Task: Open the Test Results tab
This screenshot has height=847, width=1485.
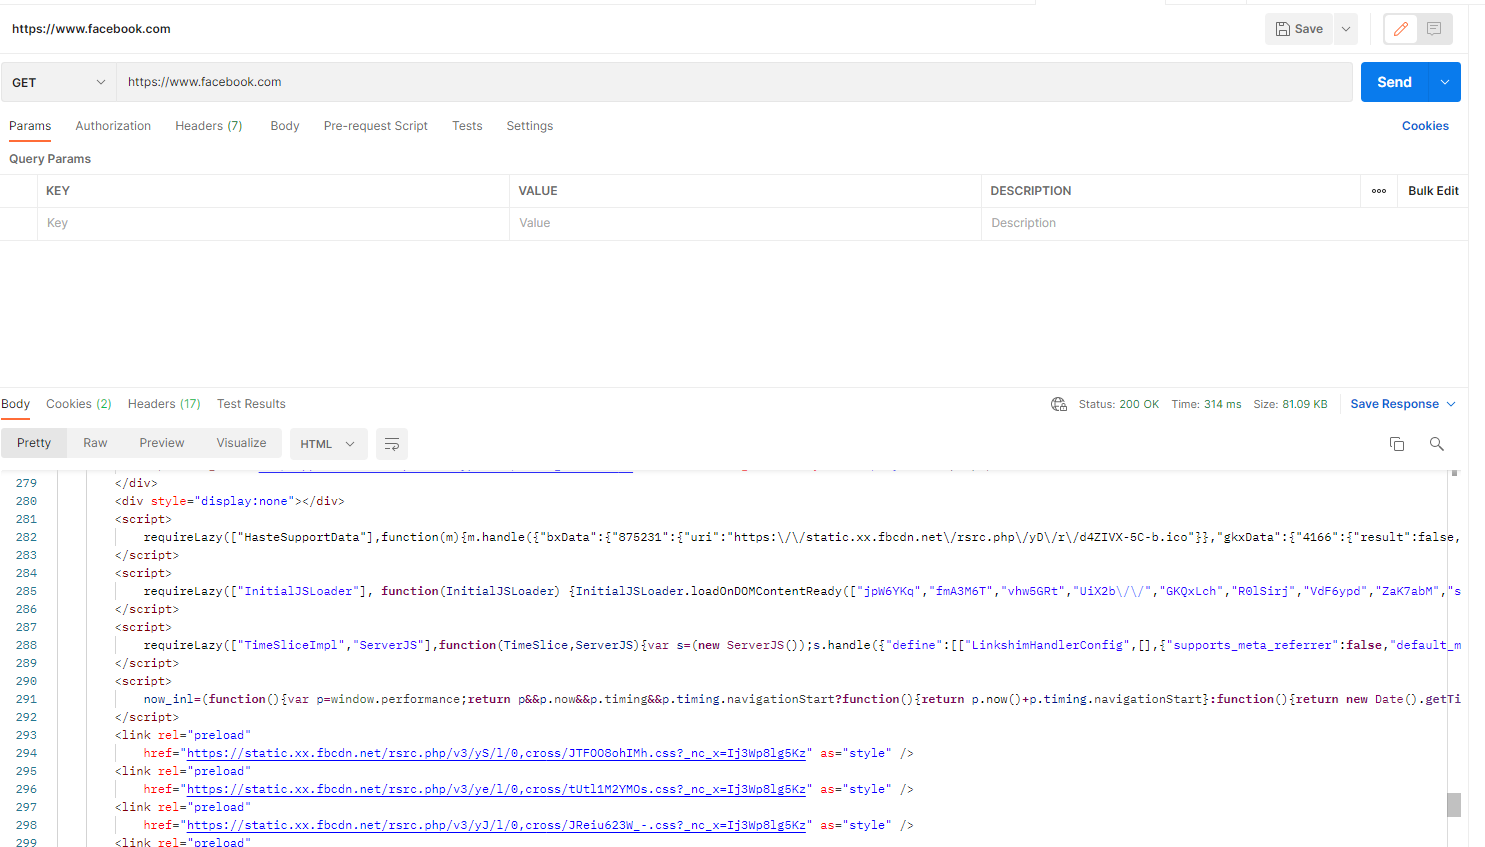Action: pos(251,404)
